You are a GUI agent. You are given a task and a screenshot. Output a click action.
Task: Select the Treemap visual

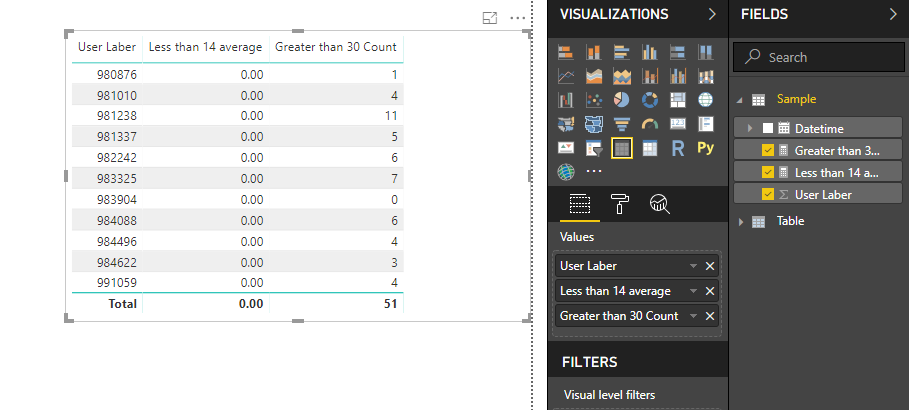pos(678,100)
